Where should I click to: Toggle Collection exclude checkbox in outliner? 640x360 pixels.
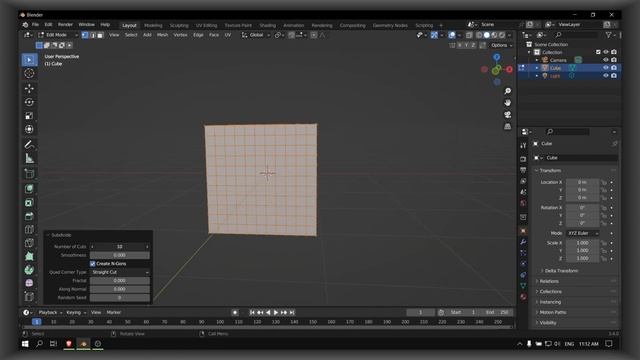coord(598,52)
